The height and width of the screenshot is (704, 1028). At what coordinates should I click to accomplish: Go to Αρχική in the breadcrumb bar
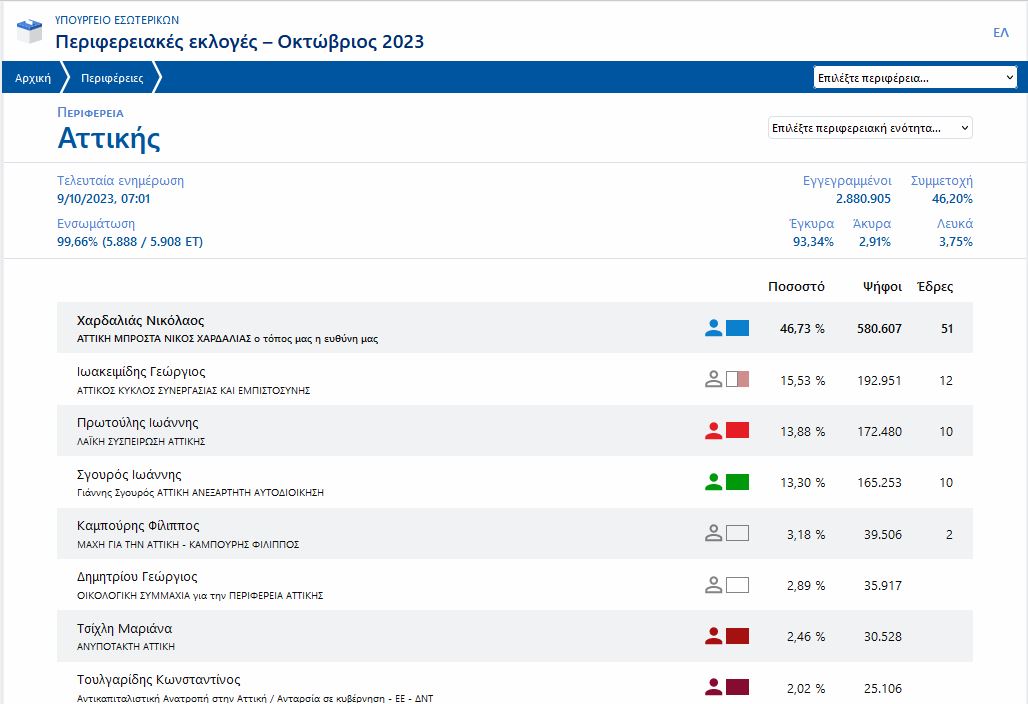coord(33,78)
